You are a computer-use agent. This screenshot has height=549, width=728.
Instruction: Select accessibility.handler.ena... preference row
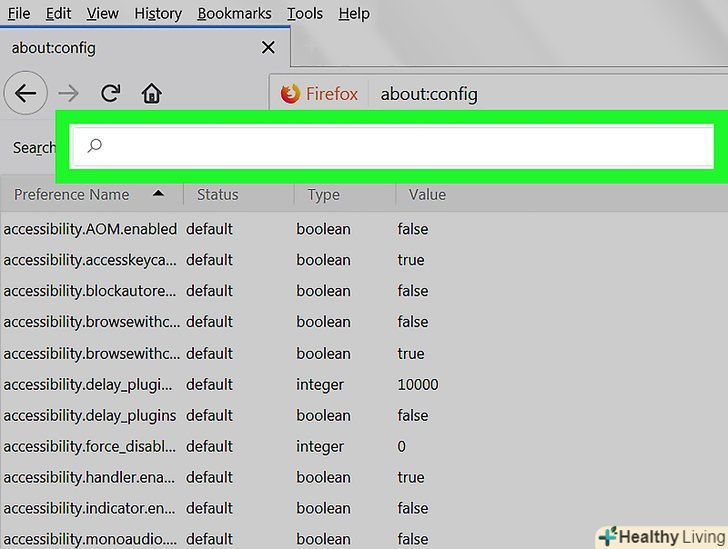tap(364, 477)
